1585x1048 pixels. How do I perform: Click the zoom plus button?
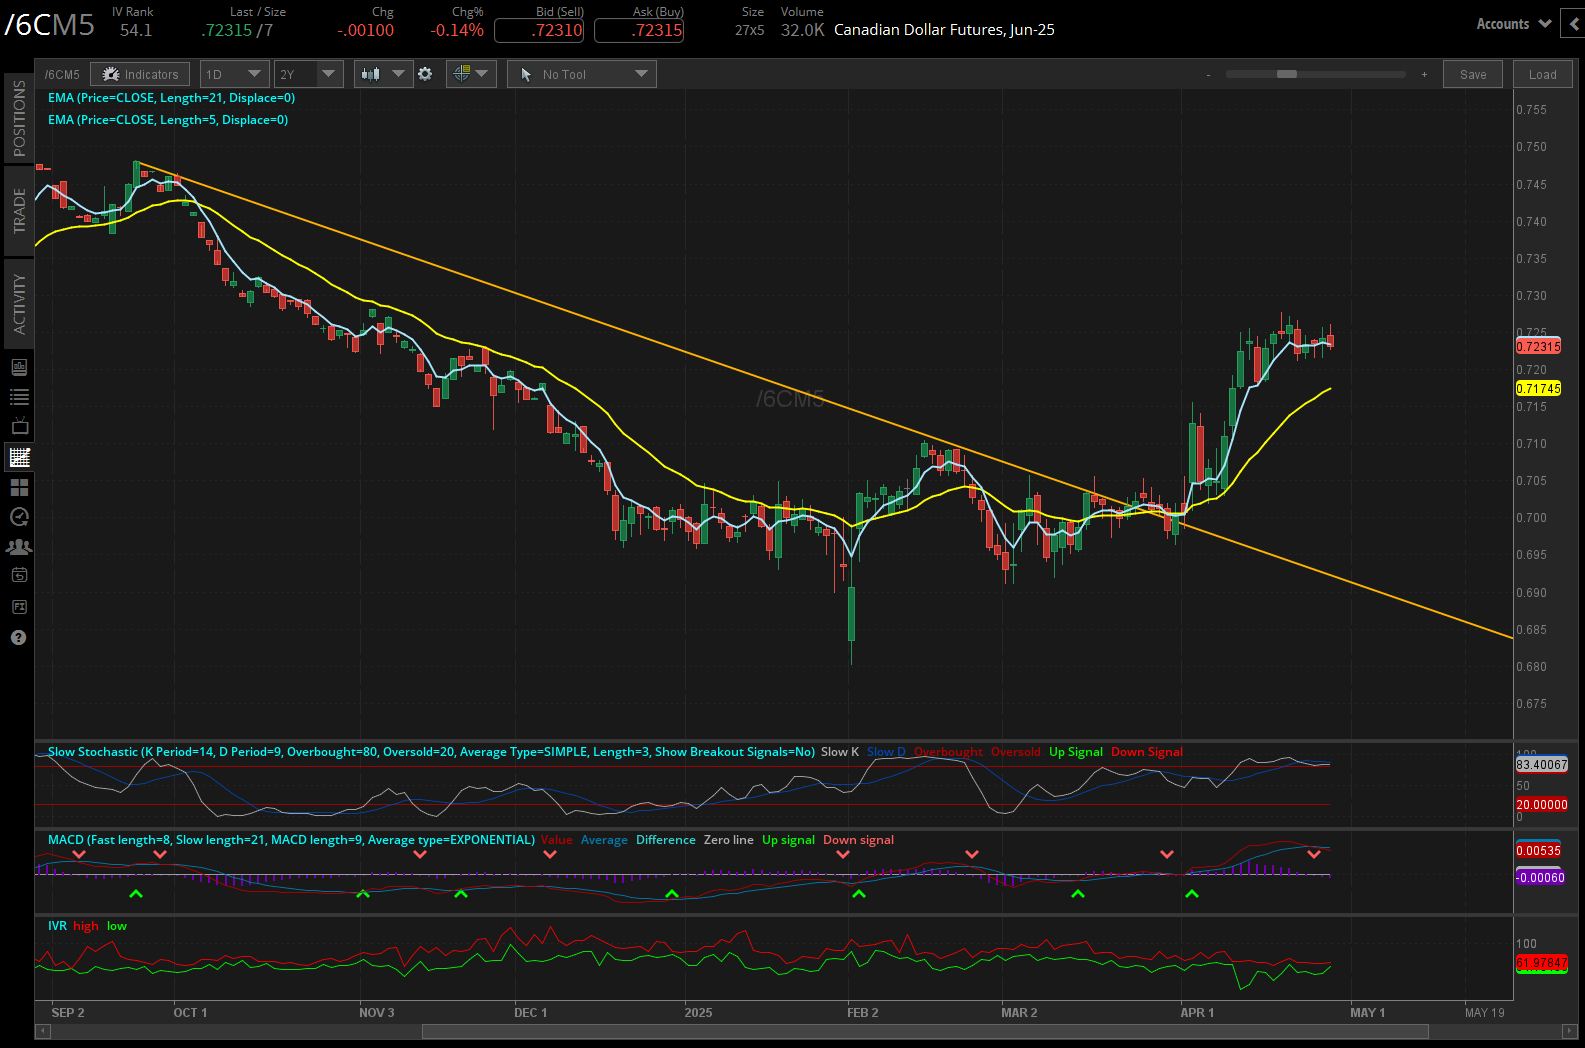coord(1424,75)
